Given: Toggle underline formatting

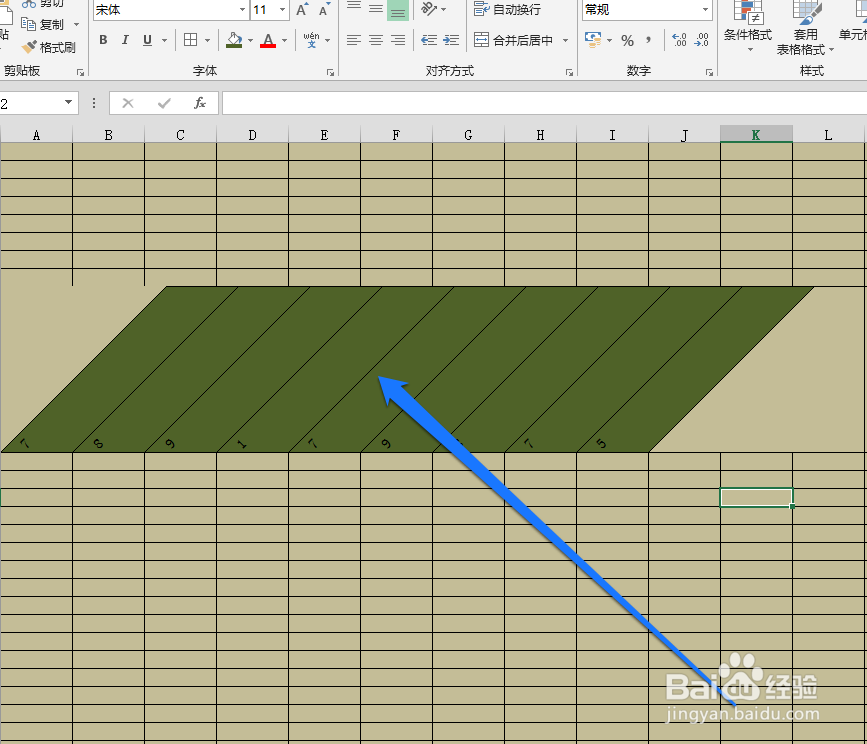Looking at the screenshot, I should point(147,40).
